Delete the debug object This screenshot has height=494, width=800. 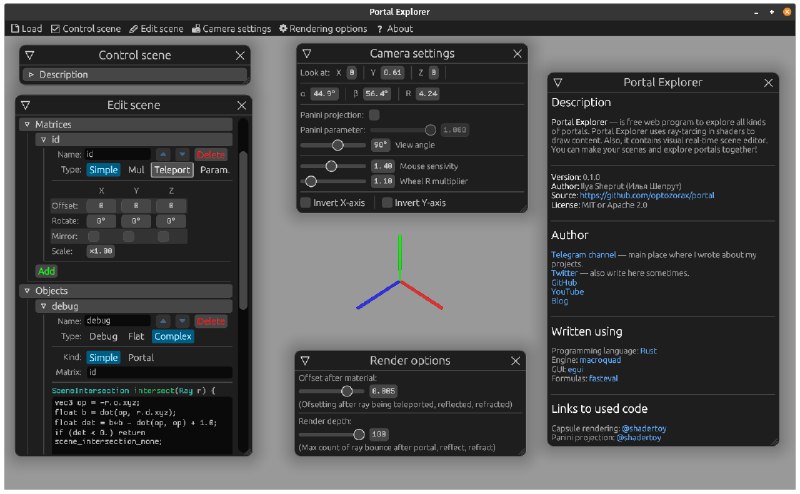pos(211,321)
